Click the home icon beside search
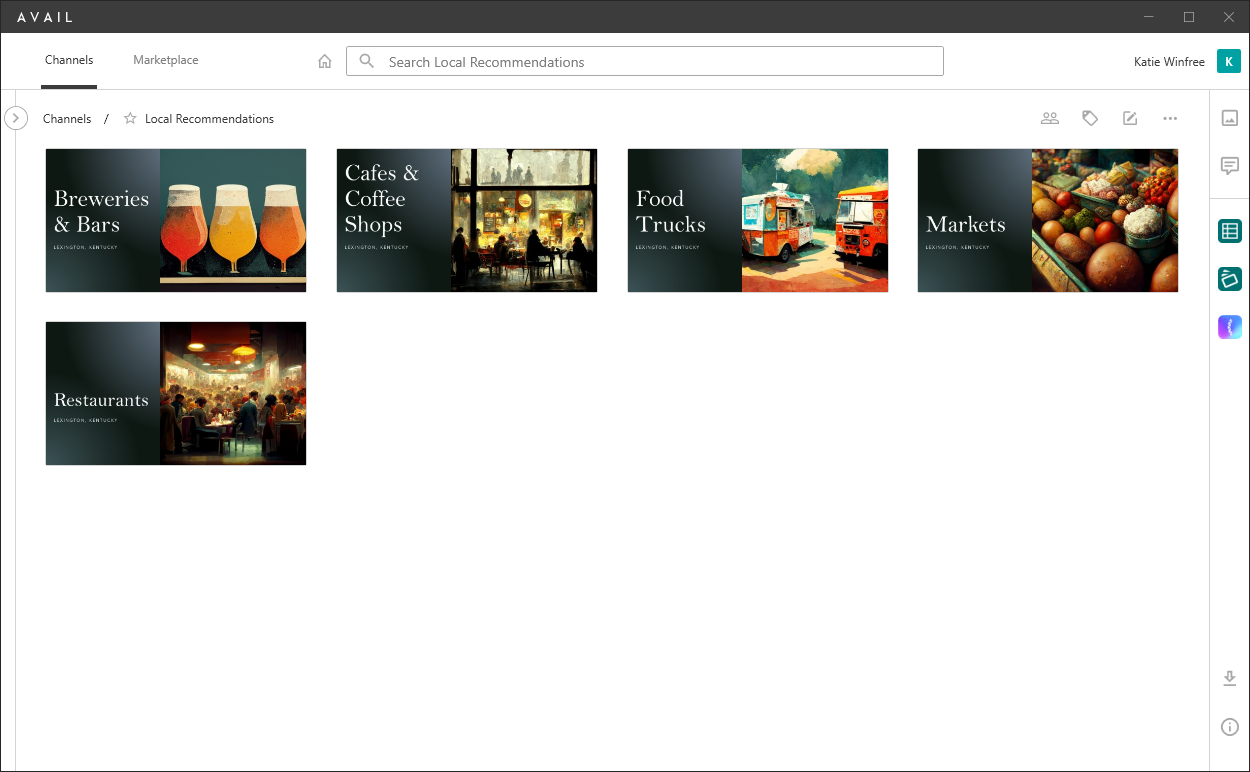 pyautogui.click(x=325, y=62)
